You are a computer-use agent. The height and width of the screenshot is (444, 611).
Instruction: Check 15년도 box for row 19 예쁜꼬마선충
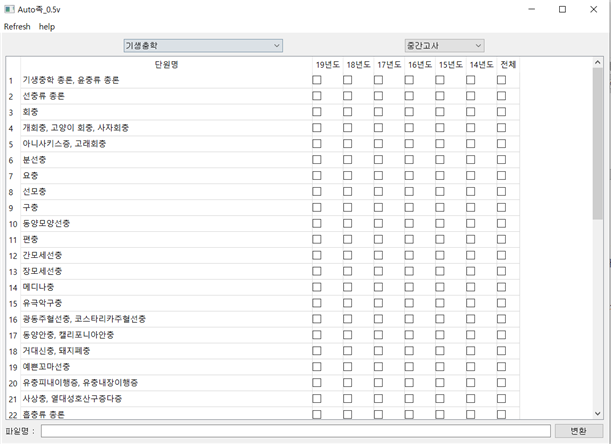click(x=440, y=367)
